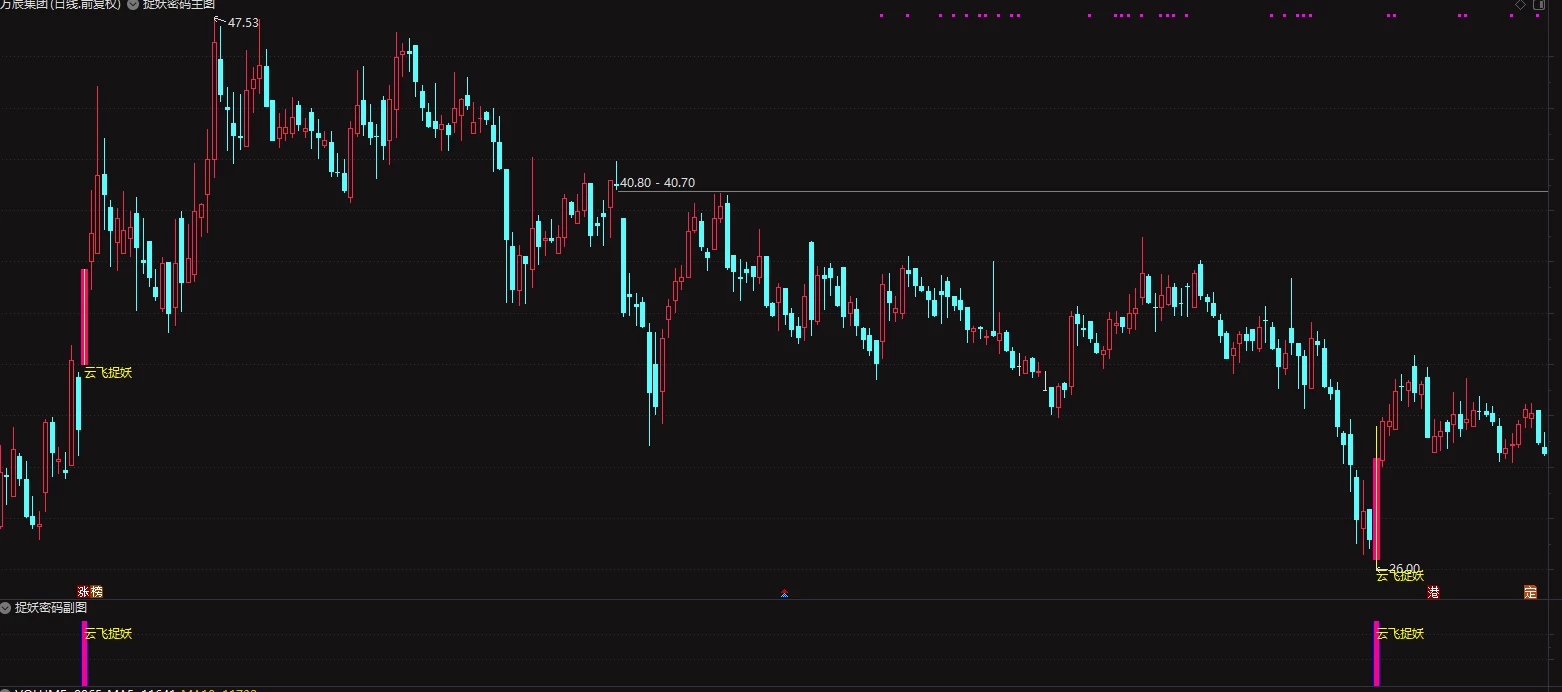Viewport: 1562px width, 692px height.
Task: Click the 港 event marker
Action: [x=1433, y=592]
